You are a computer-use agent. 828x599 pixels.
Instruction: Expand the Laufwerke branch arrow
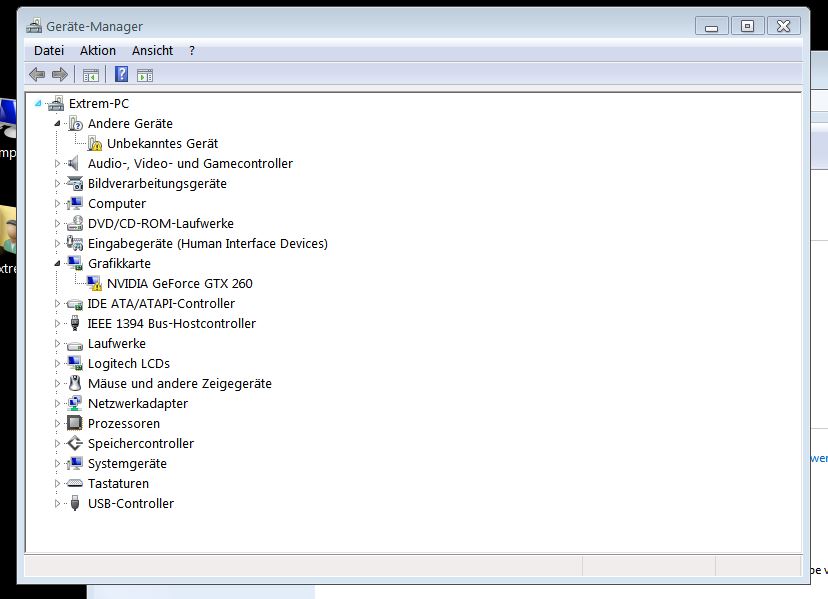pyautogui.click(x=58, y=343)
